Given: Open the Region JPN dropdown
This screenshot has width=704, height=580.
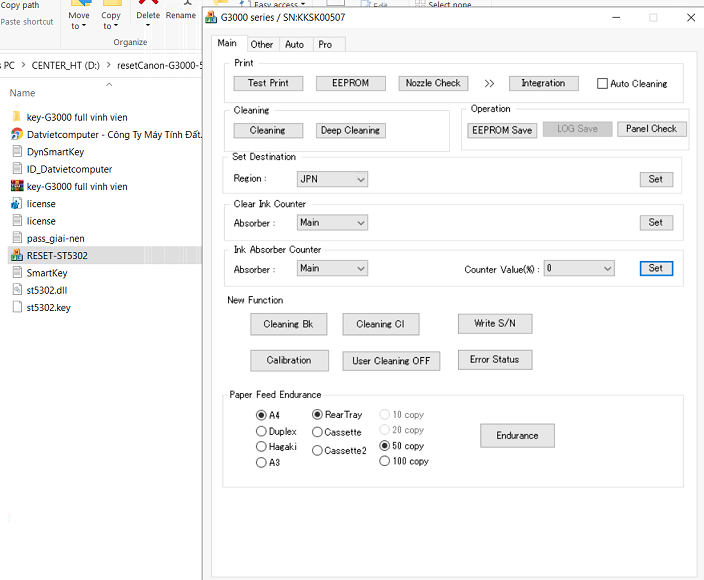Looking at the screenshot, I should point(332,179).
